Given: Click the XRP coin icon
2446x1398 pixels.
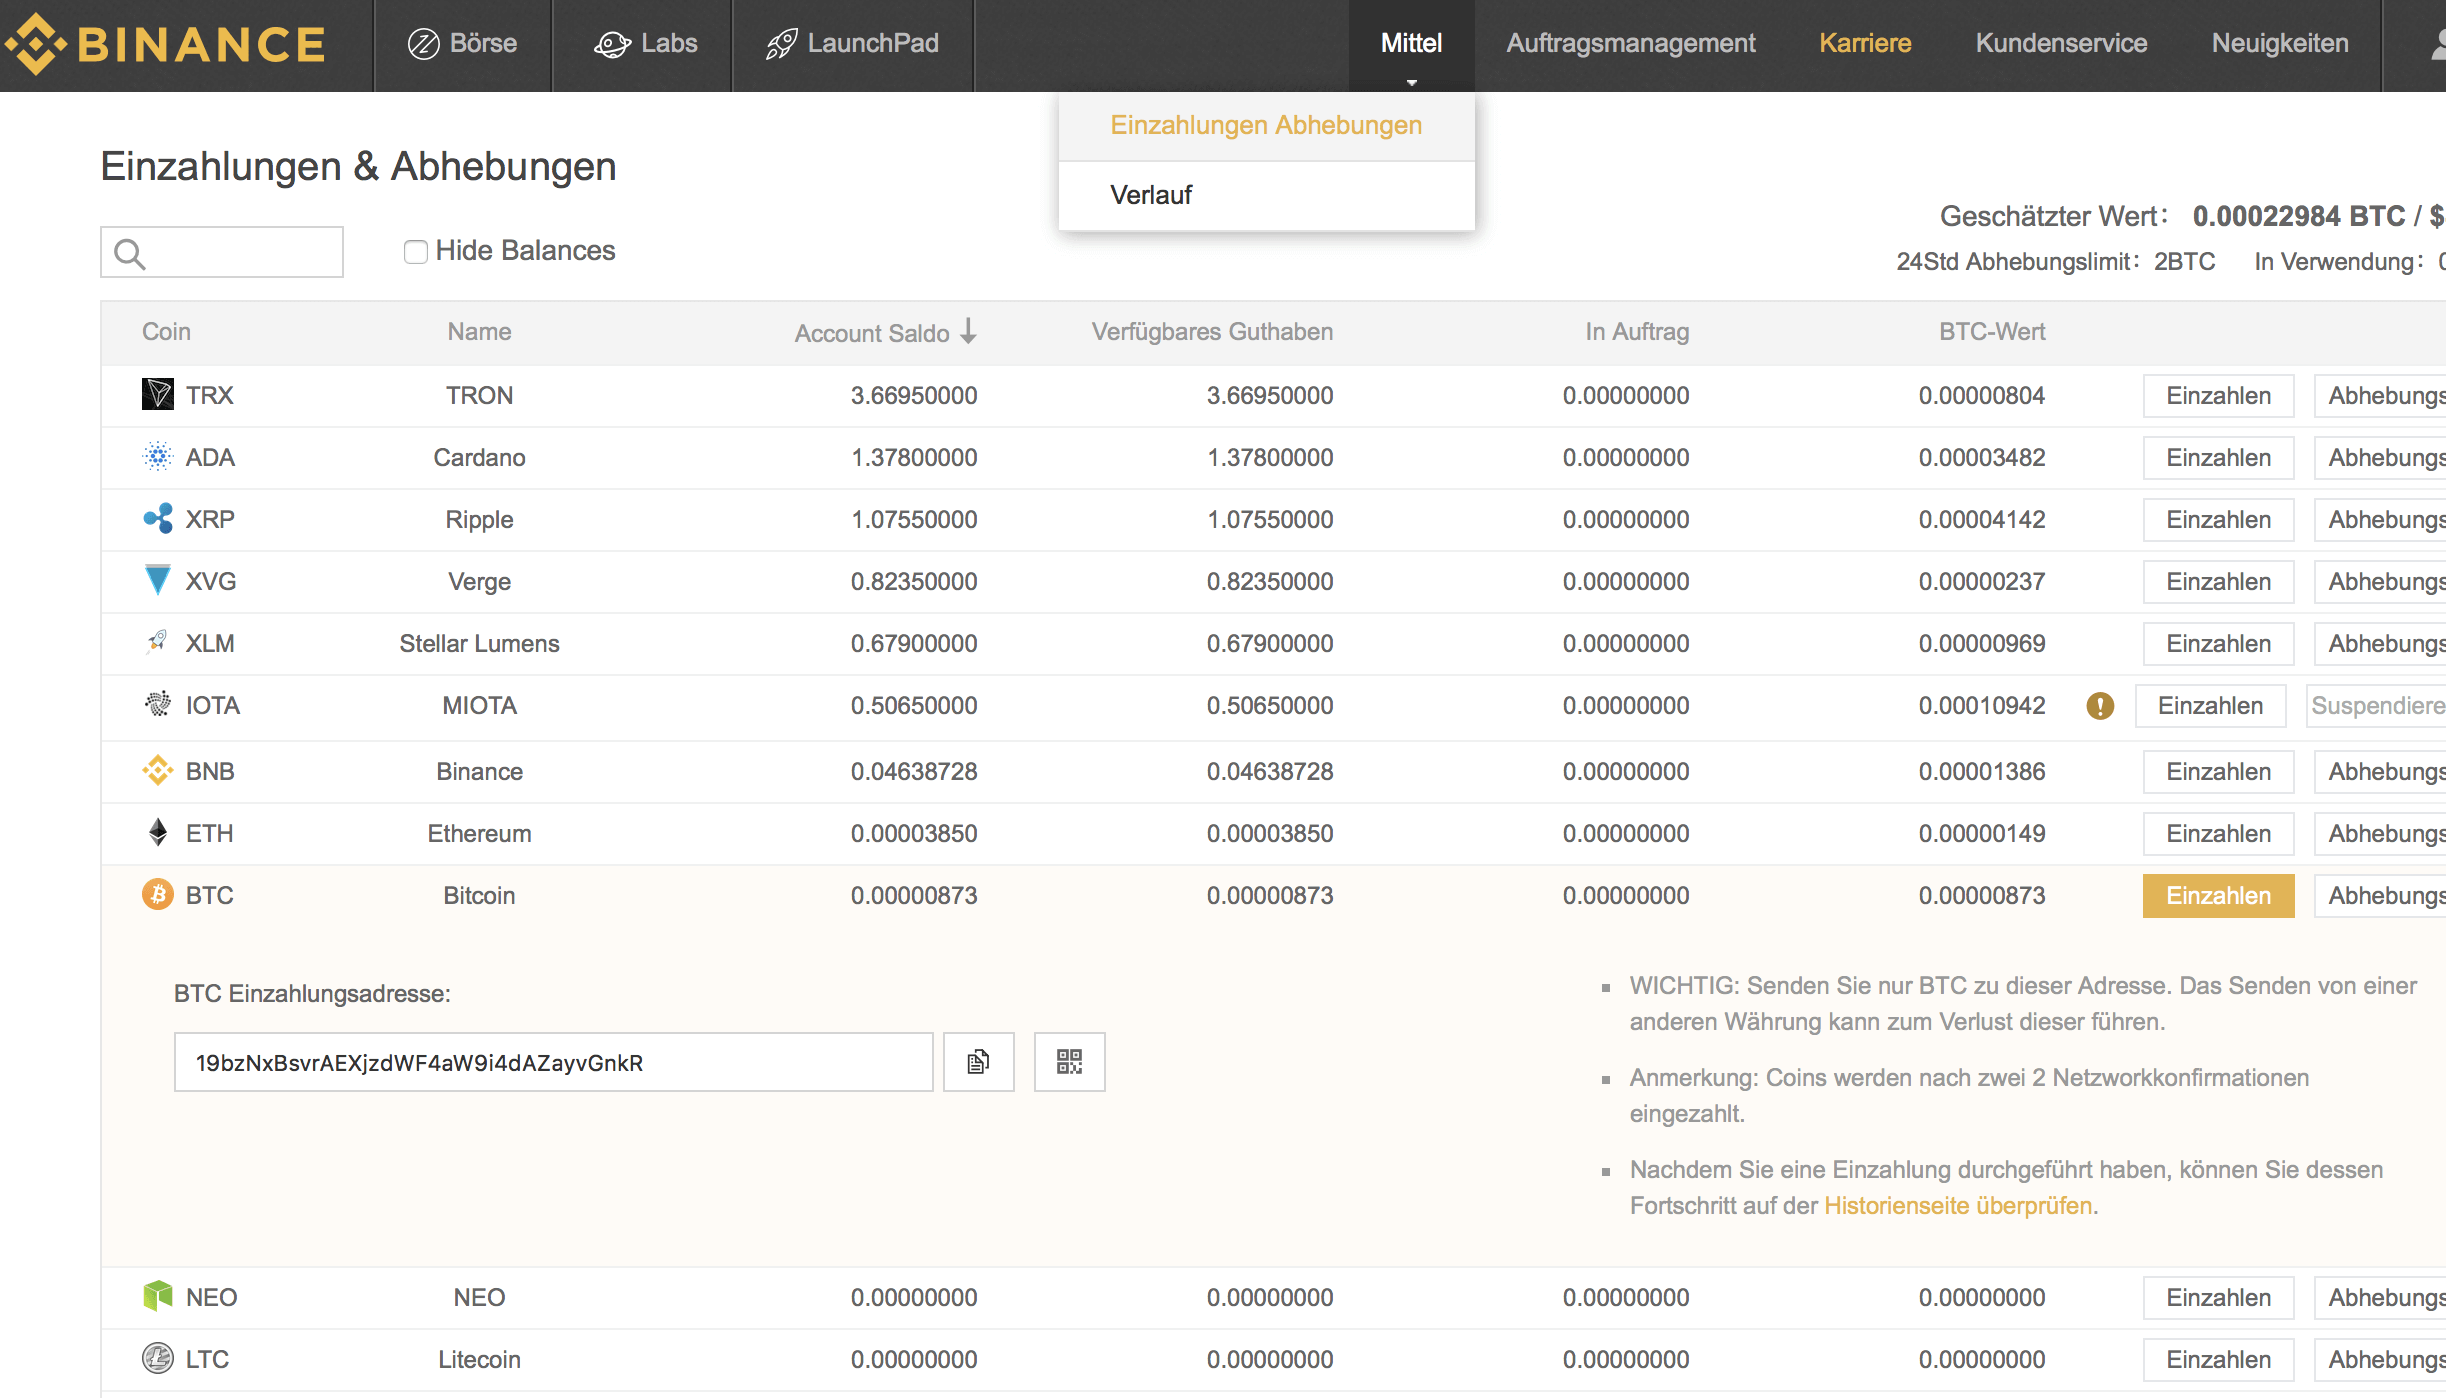Looking at the screenshot, I should (x=158, y=518).
